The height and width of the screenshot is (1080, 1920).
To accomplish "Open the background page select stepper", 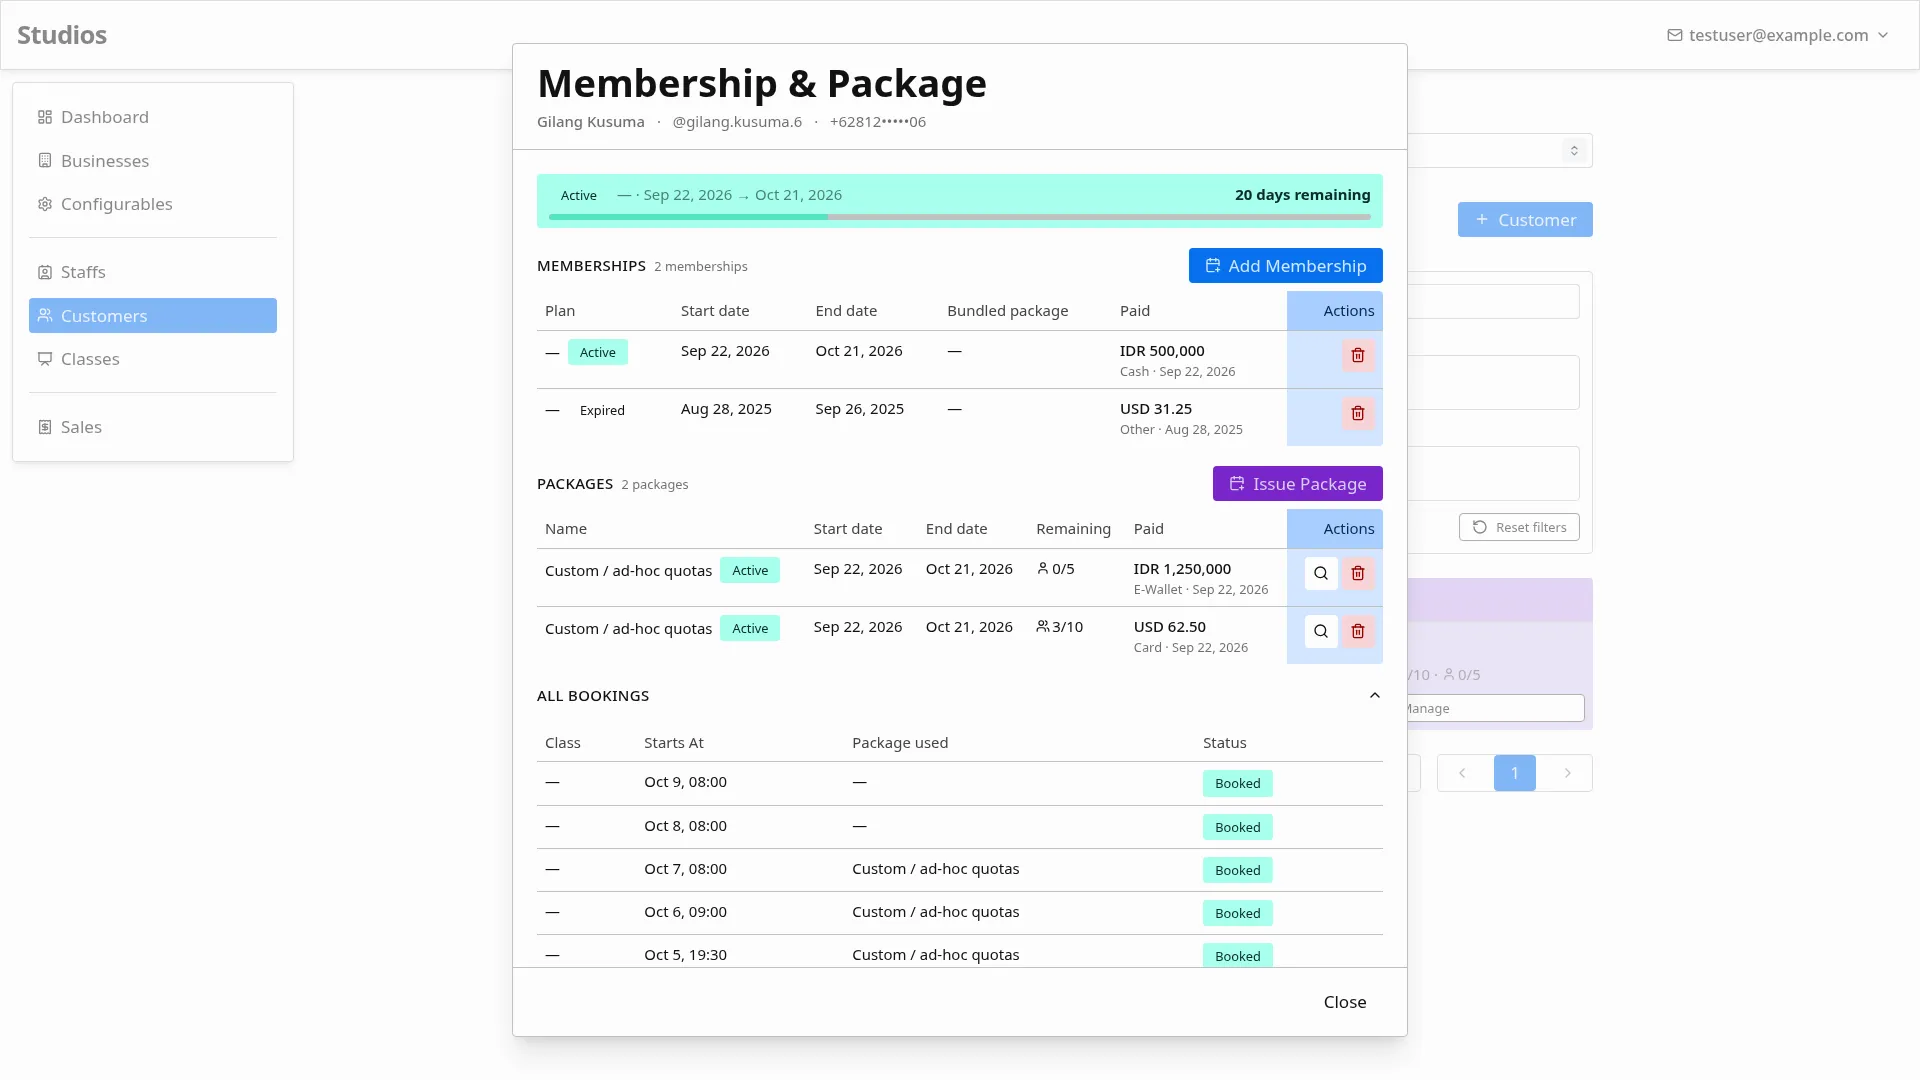I will tap(1574, 151).
